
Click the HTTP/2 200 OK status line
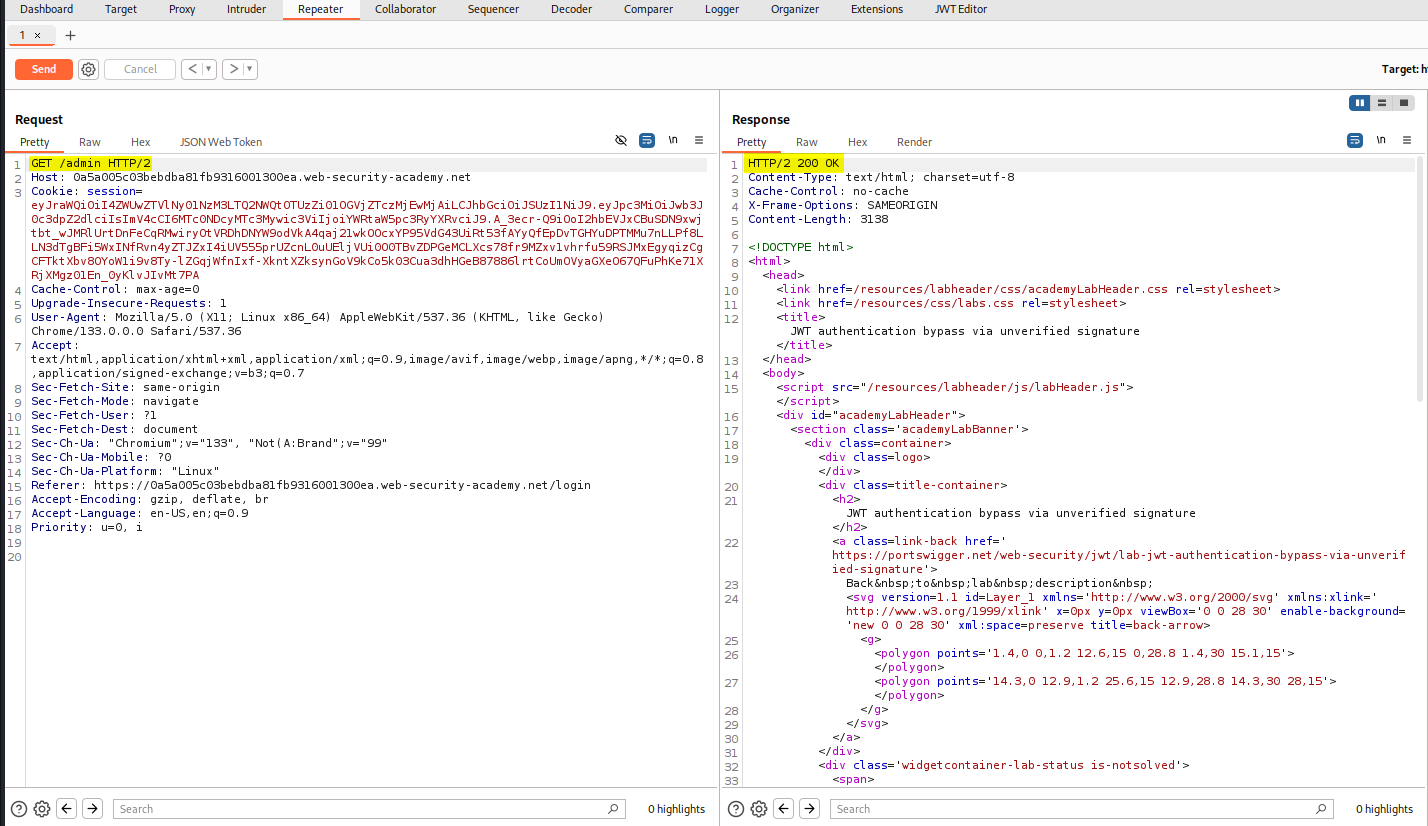794,163
